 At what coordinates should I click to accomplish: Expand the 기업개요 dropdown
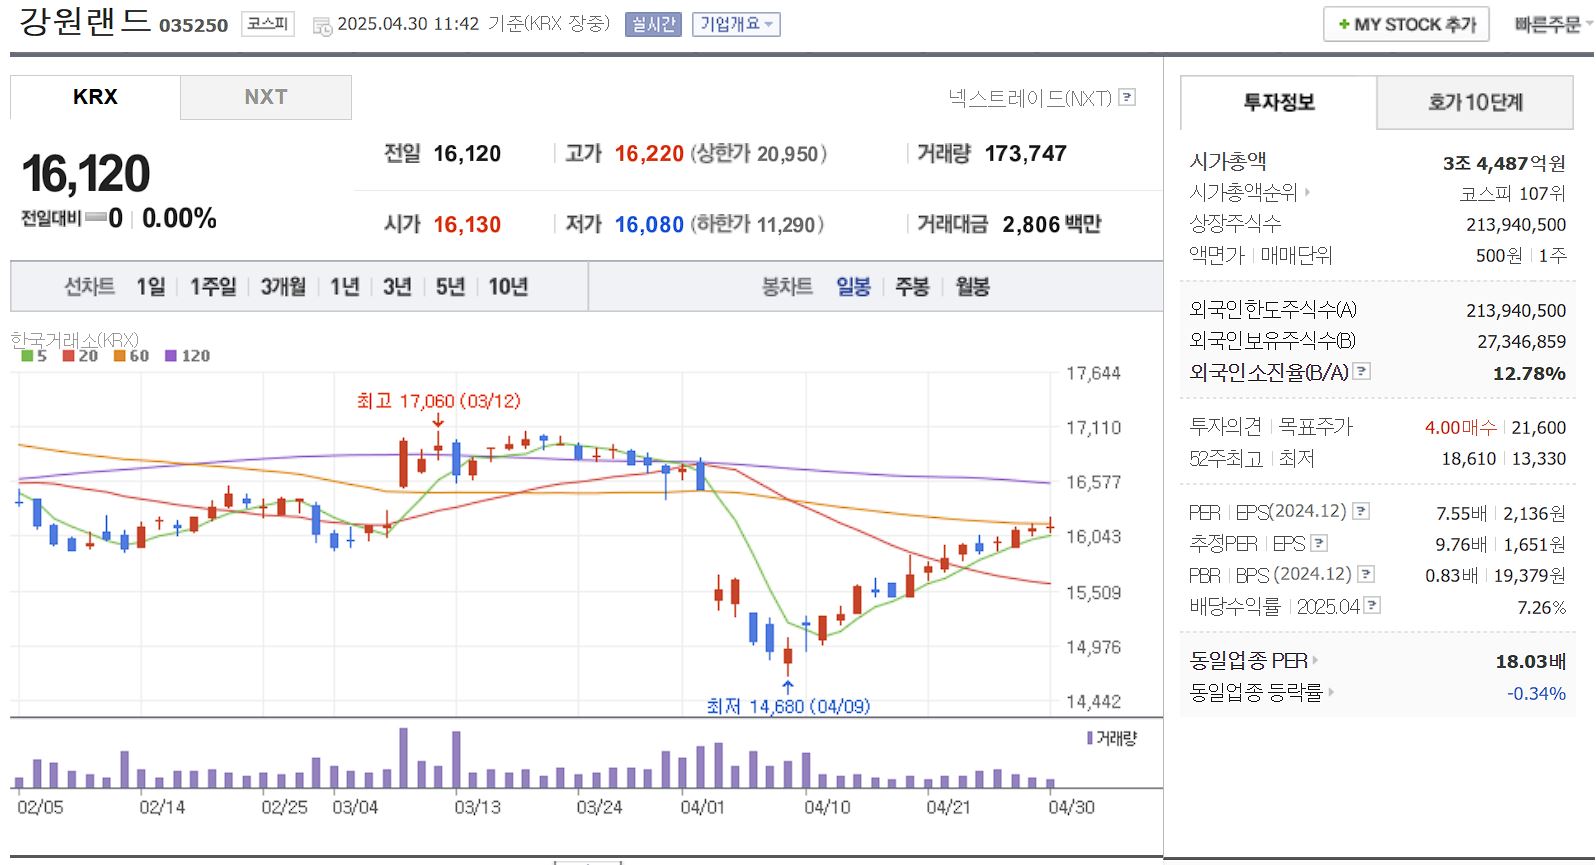736,24
